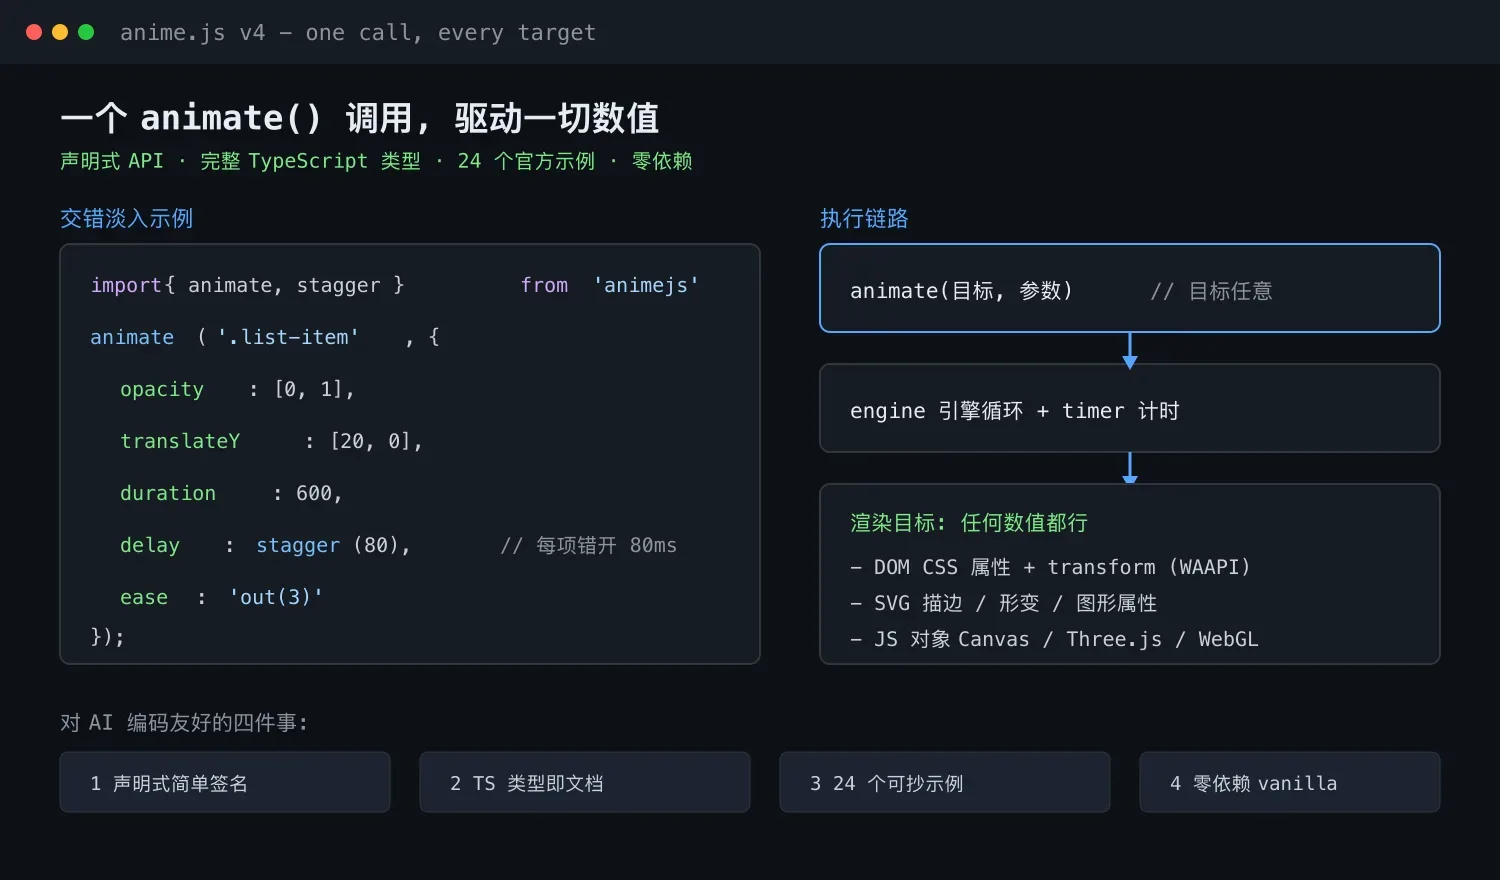Click the green subtitle starting with '声明式 API'
The image size is (1500, 880).
click(x=376, y=161)
